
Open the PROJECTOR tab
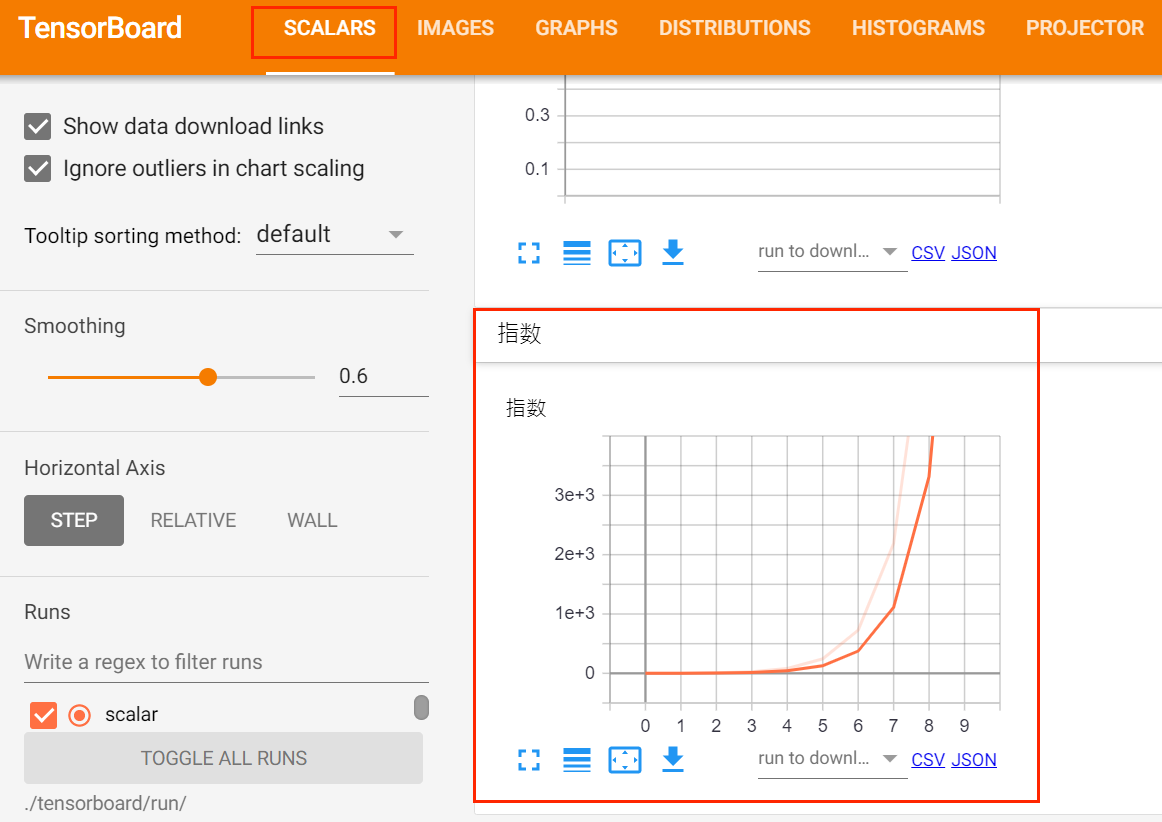click(1084, 28)
